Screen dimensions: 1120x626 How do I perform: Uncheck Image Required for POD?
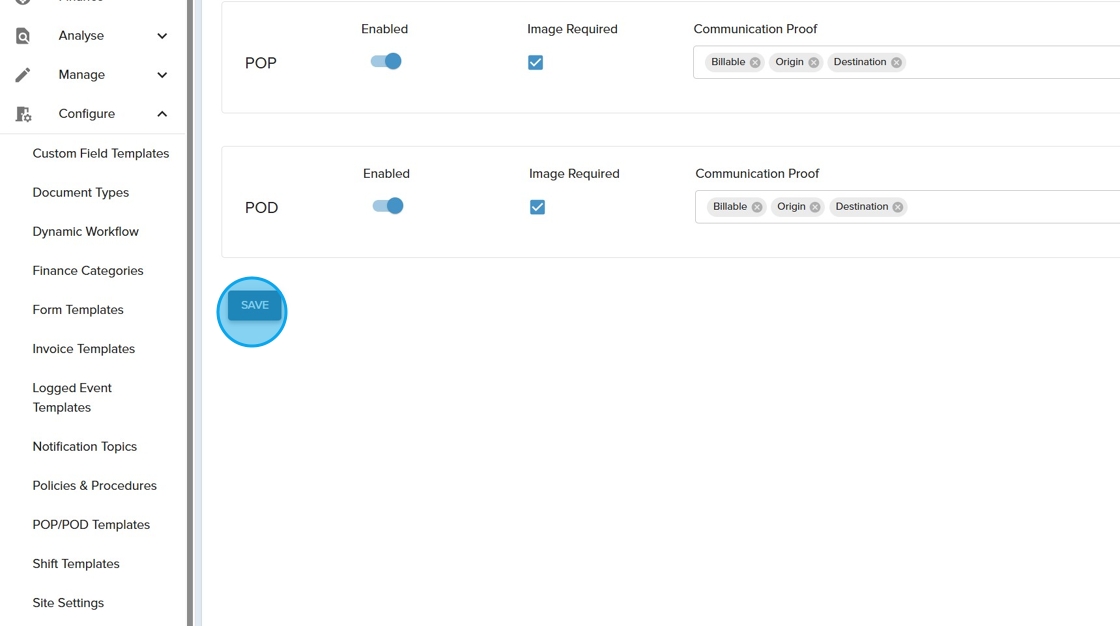click(538, 207)
